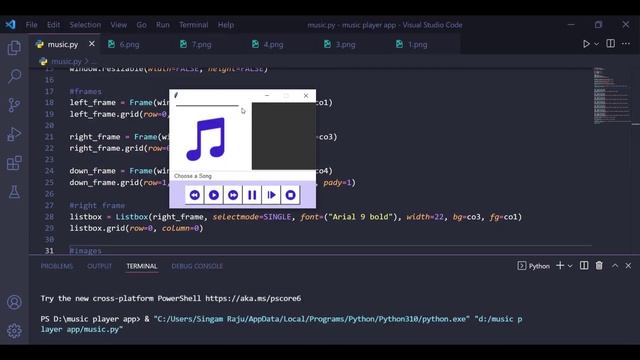Image resolution: width=640 pixels, height=360 pixels.
Task: Open the Terminal menu
Action: pyautogui.click(x=193, y=25)
